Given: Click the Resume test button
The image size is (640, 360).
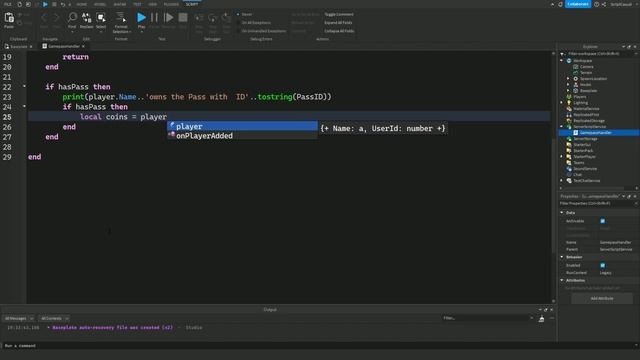Looking at the screenshot, I should 168,18.
